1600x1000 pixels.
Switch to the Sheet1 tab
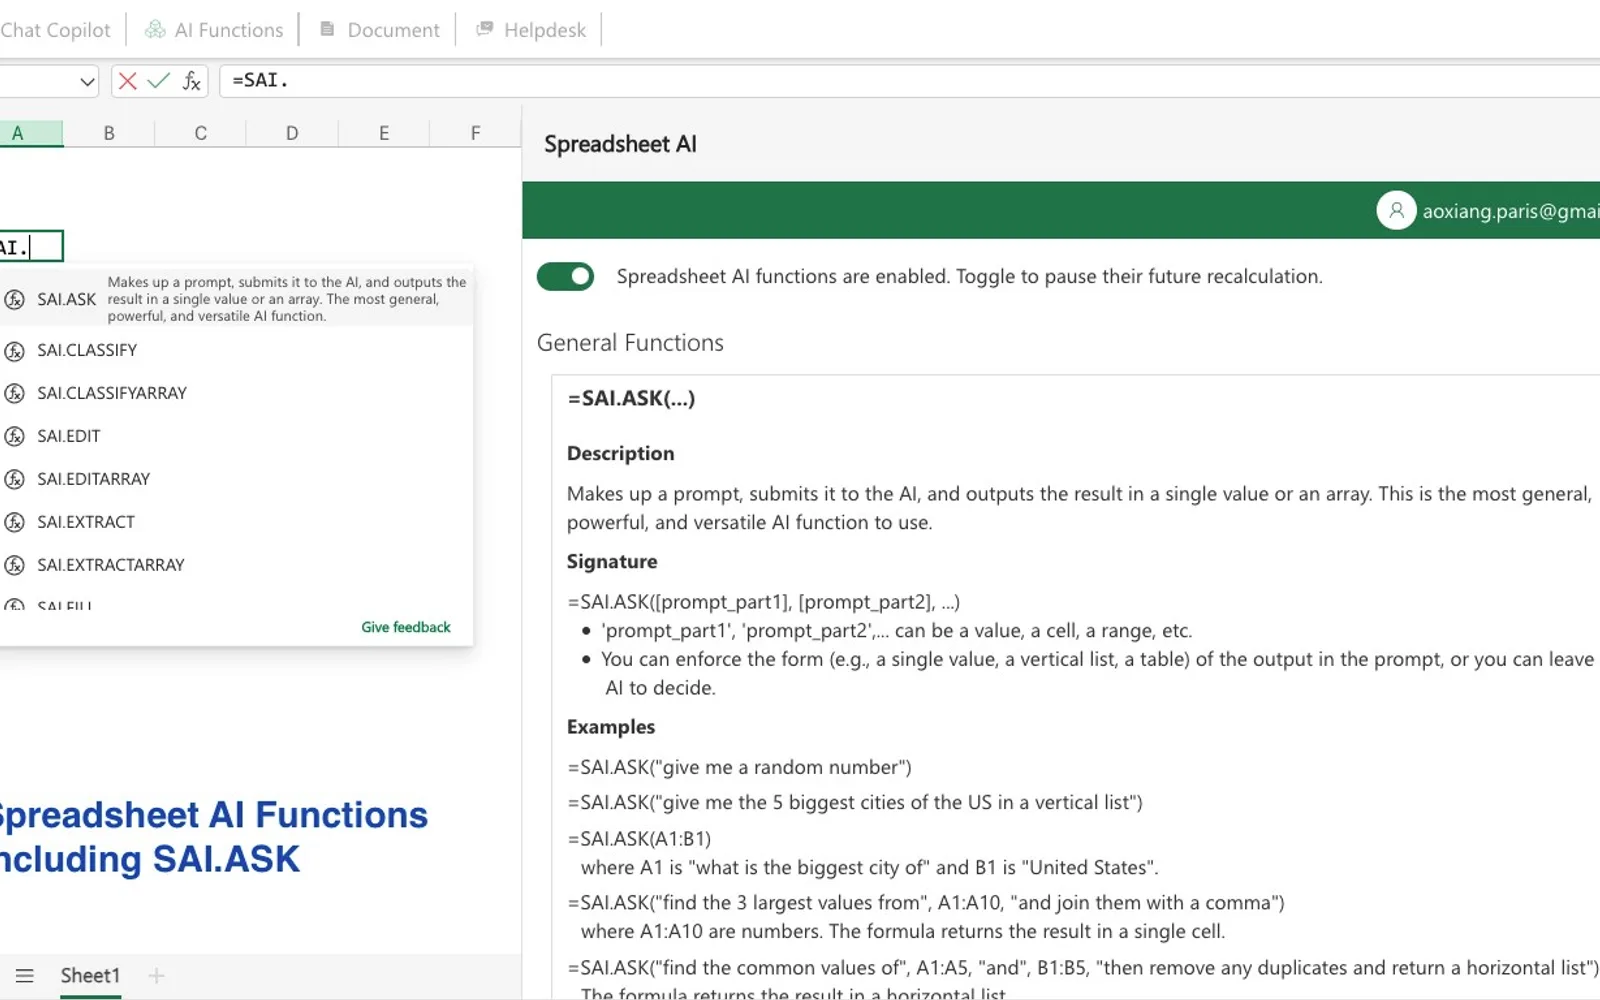[x=90, y=976]
